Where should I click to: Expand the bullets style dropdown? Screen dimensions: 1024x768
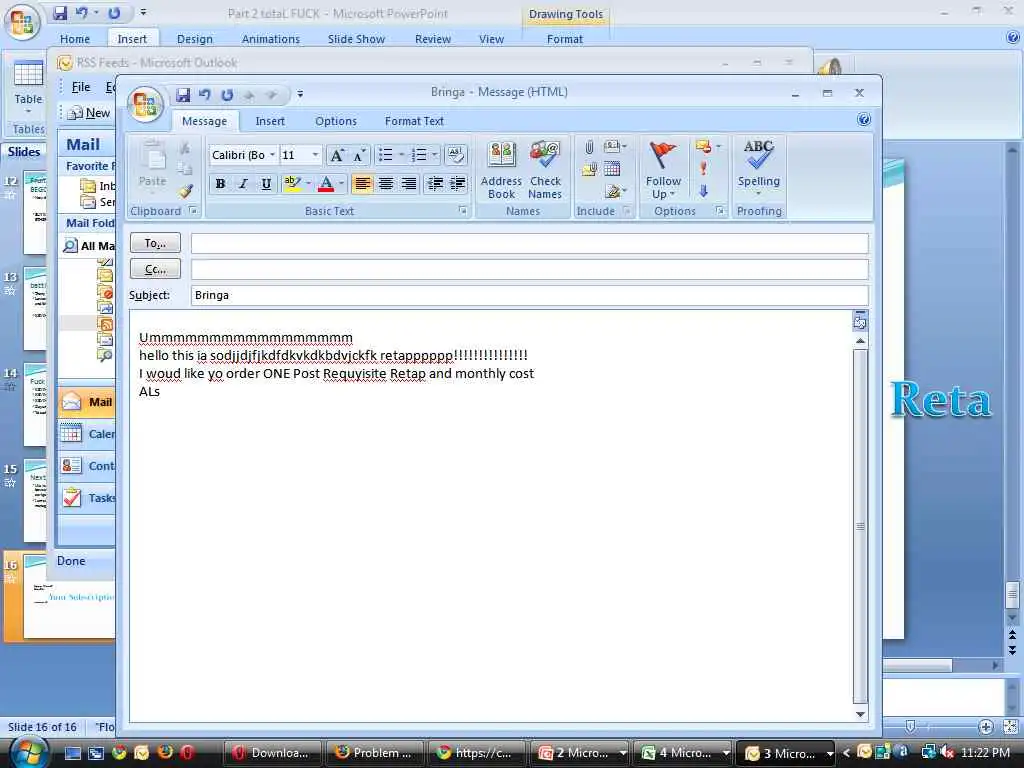pos(401,155)
